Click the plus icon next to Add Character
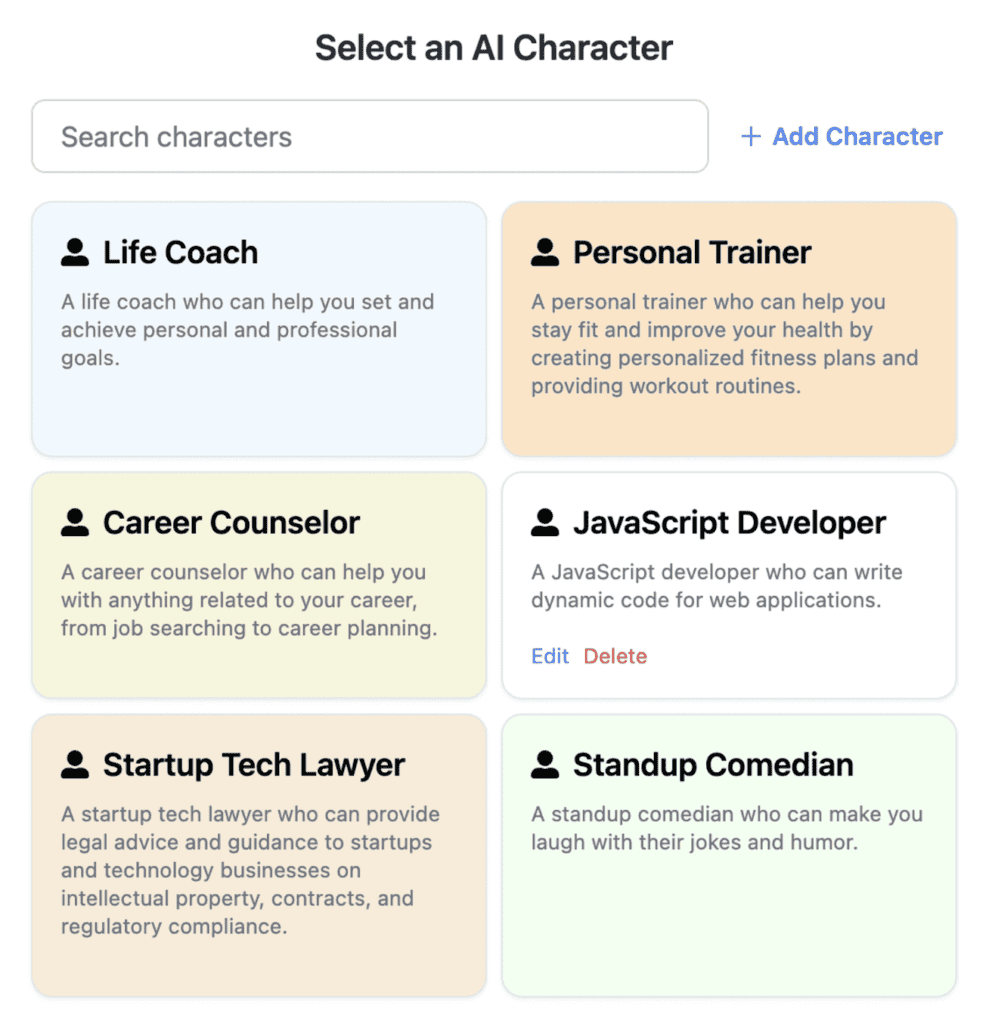This screenshot has height=1024, width=989. 750,136
